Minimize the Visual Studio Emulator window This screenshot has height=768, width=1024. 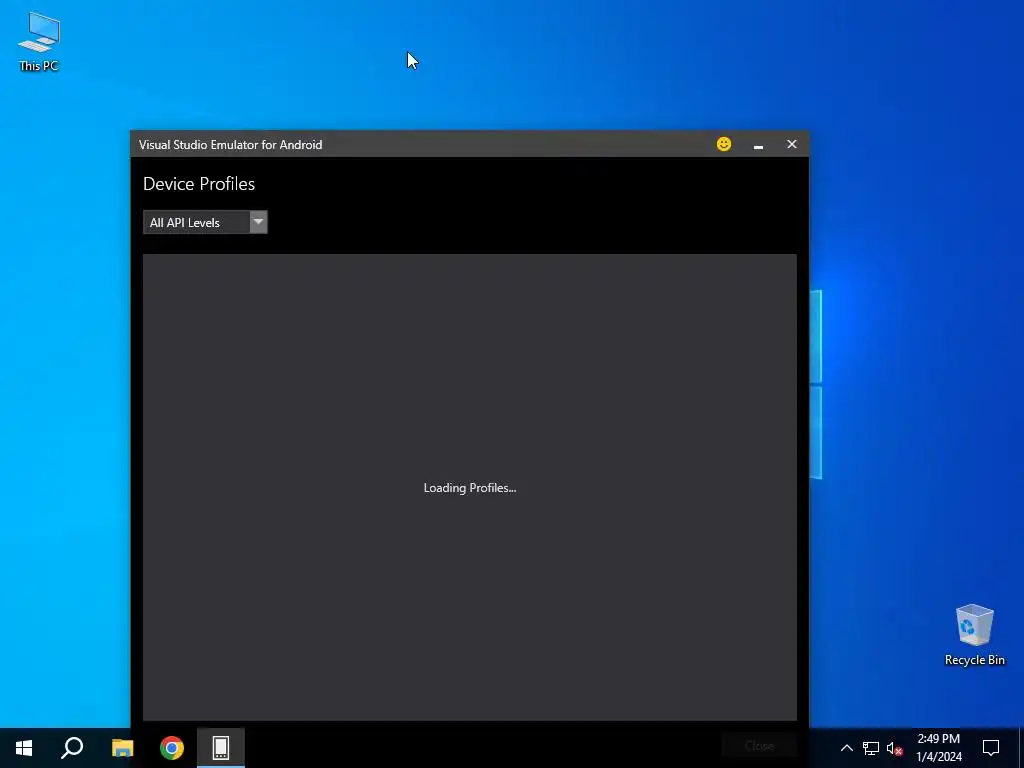[x=758, y=145]
